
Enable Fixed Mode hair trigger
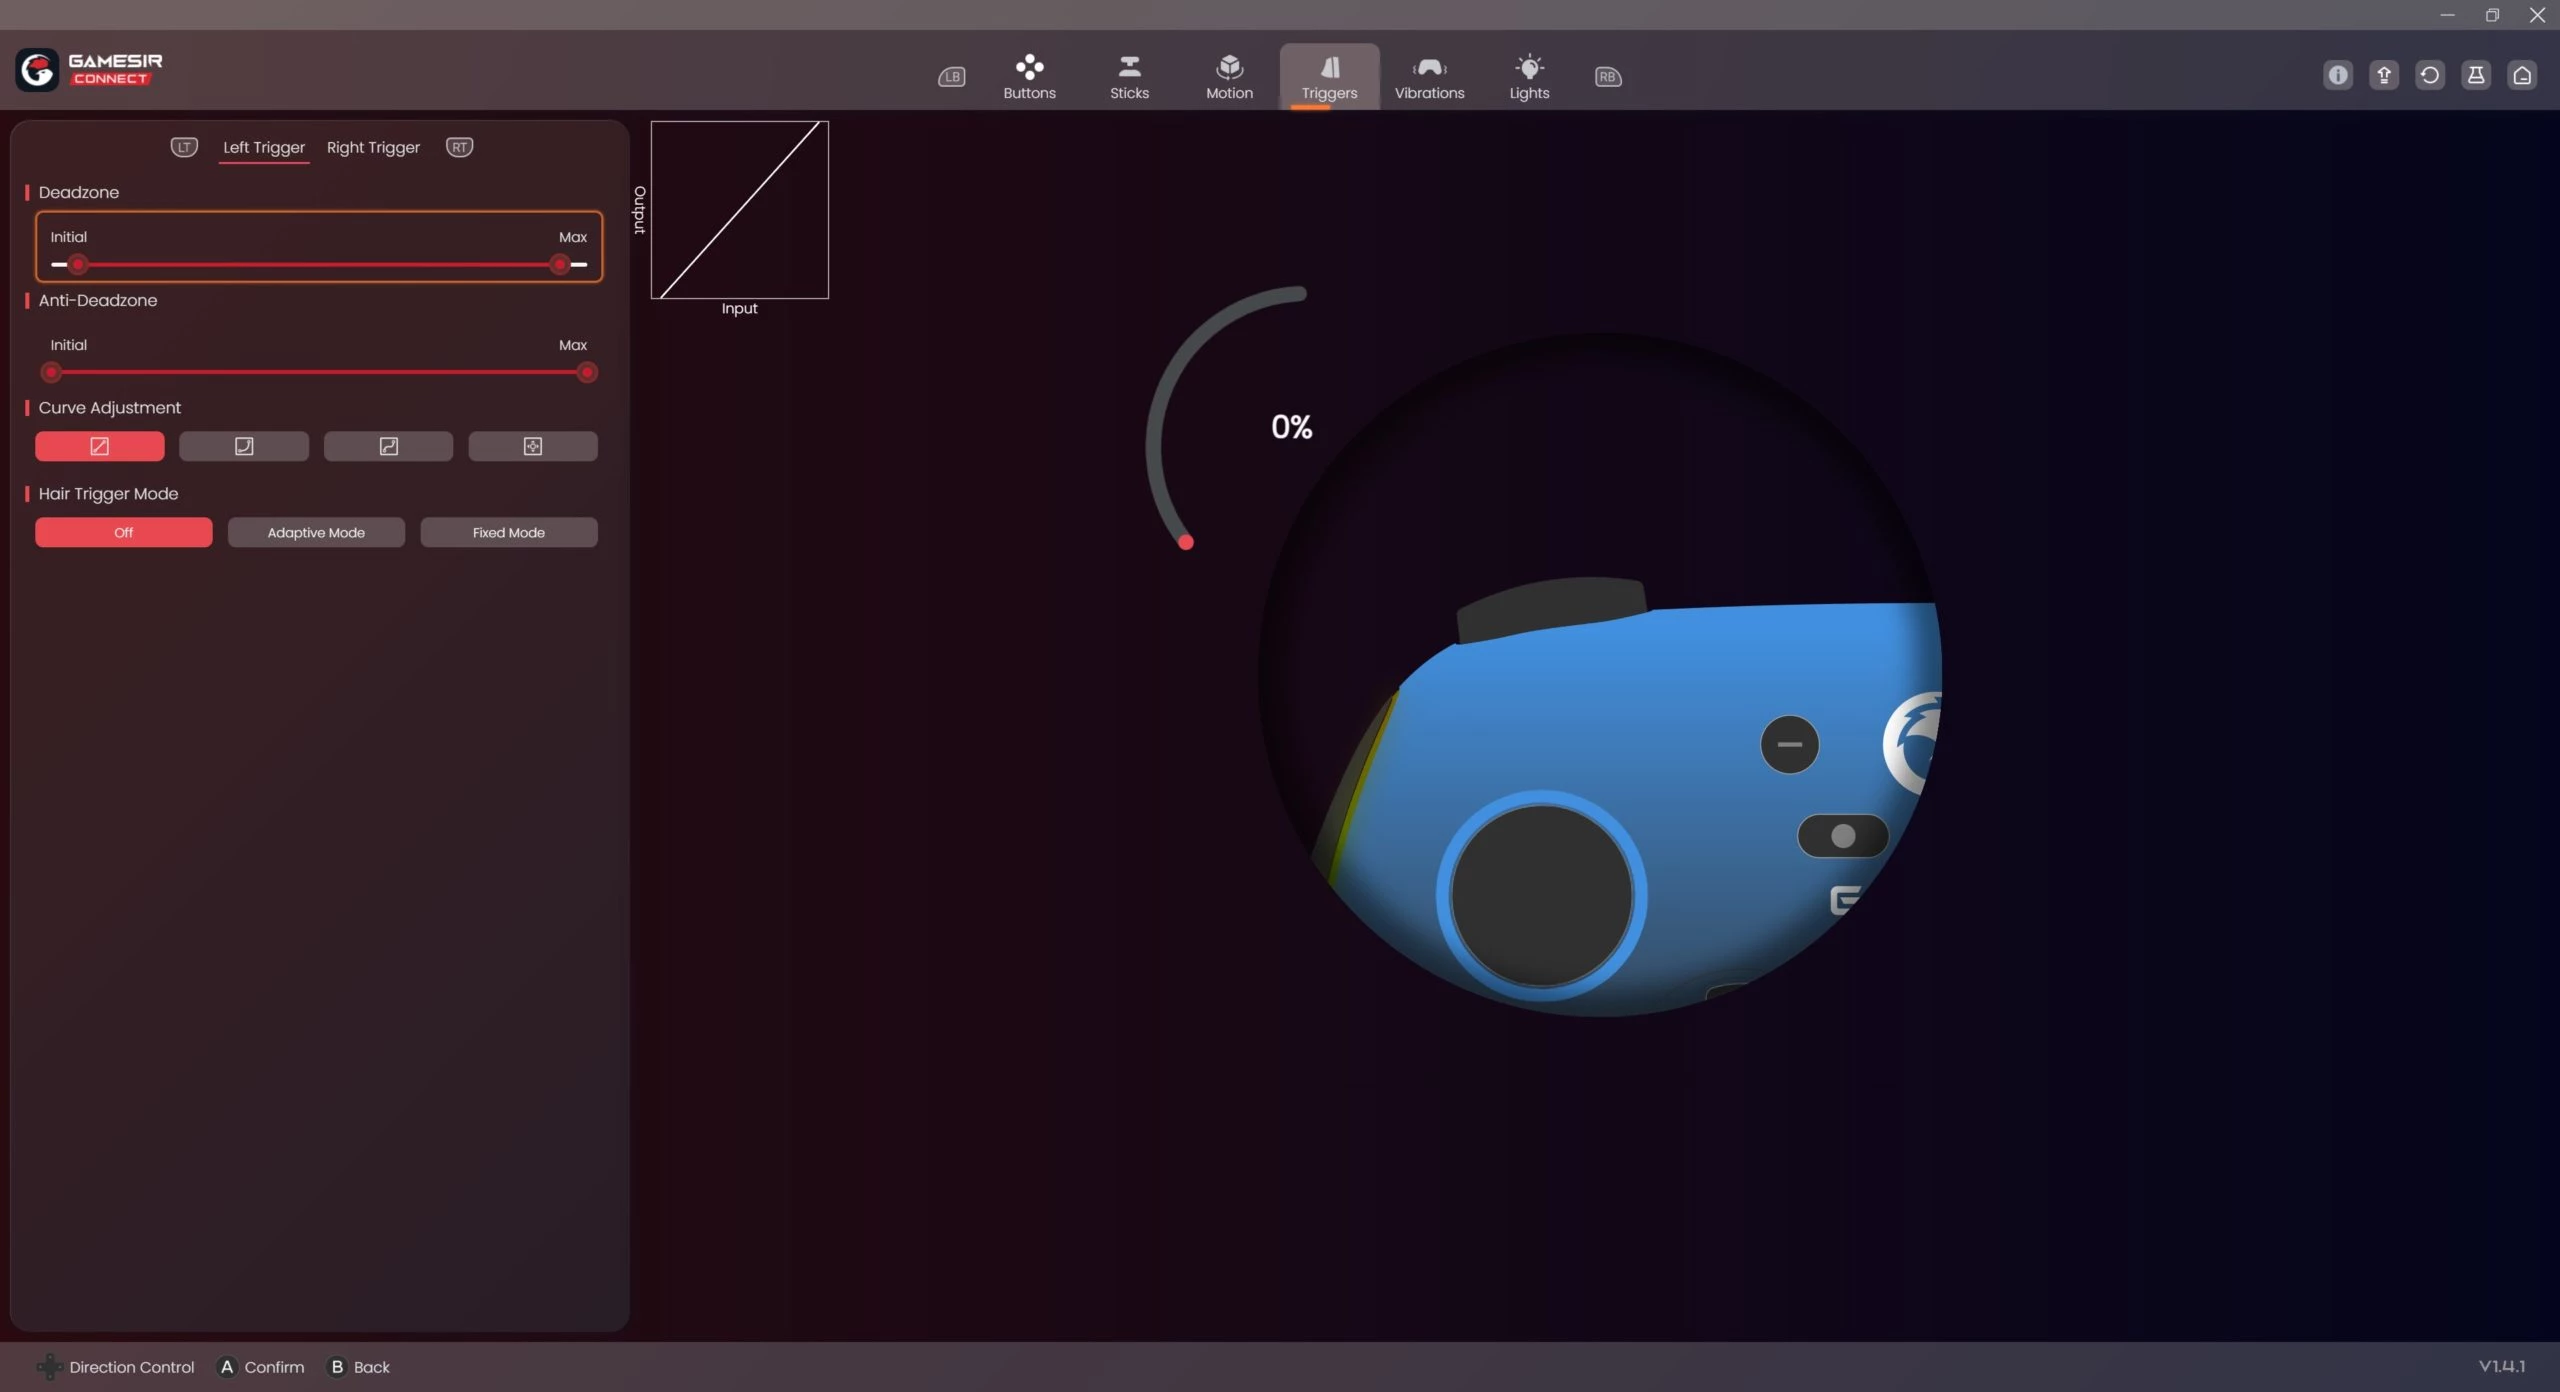coord(508,532)
